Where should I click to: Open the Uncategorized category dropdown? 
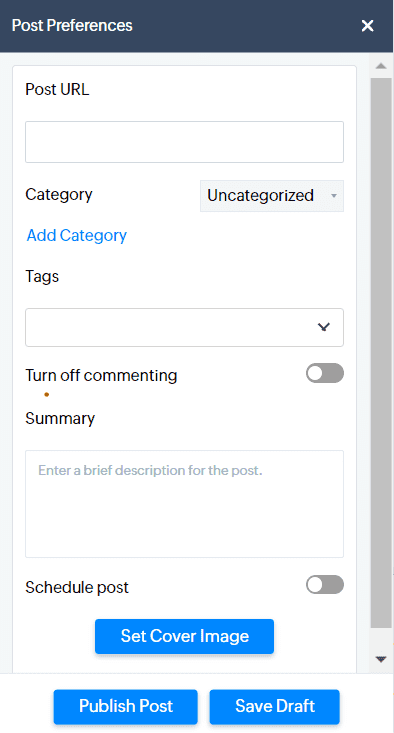click(x=272, y=196)
